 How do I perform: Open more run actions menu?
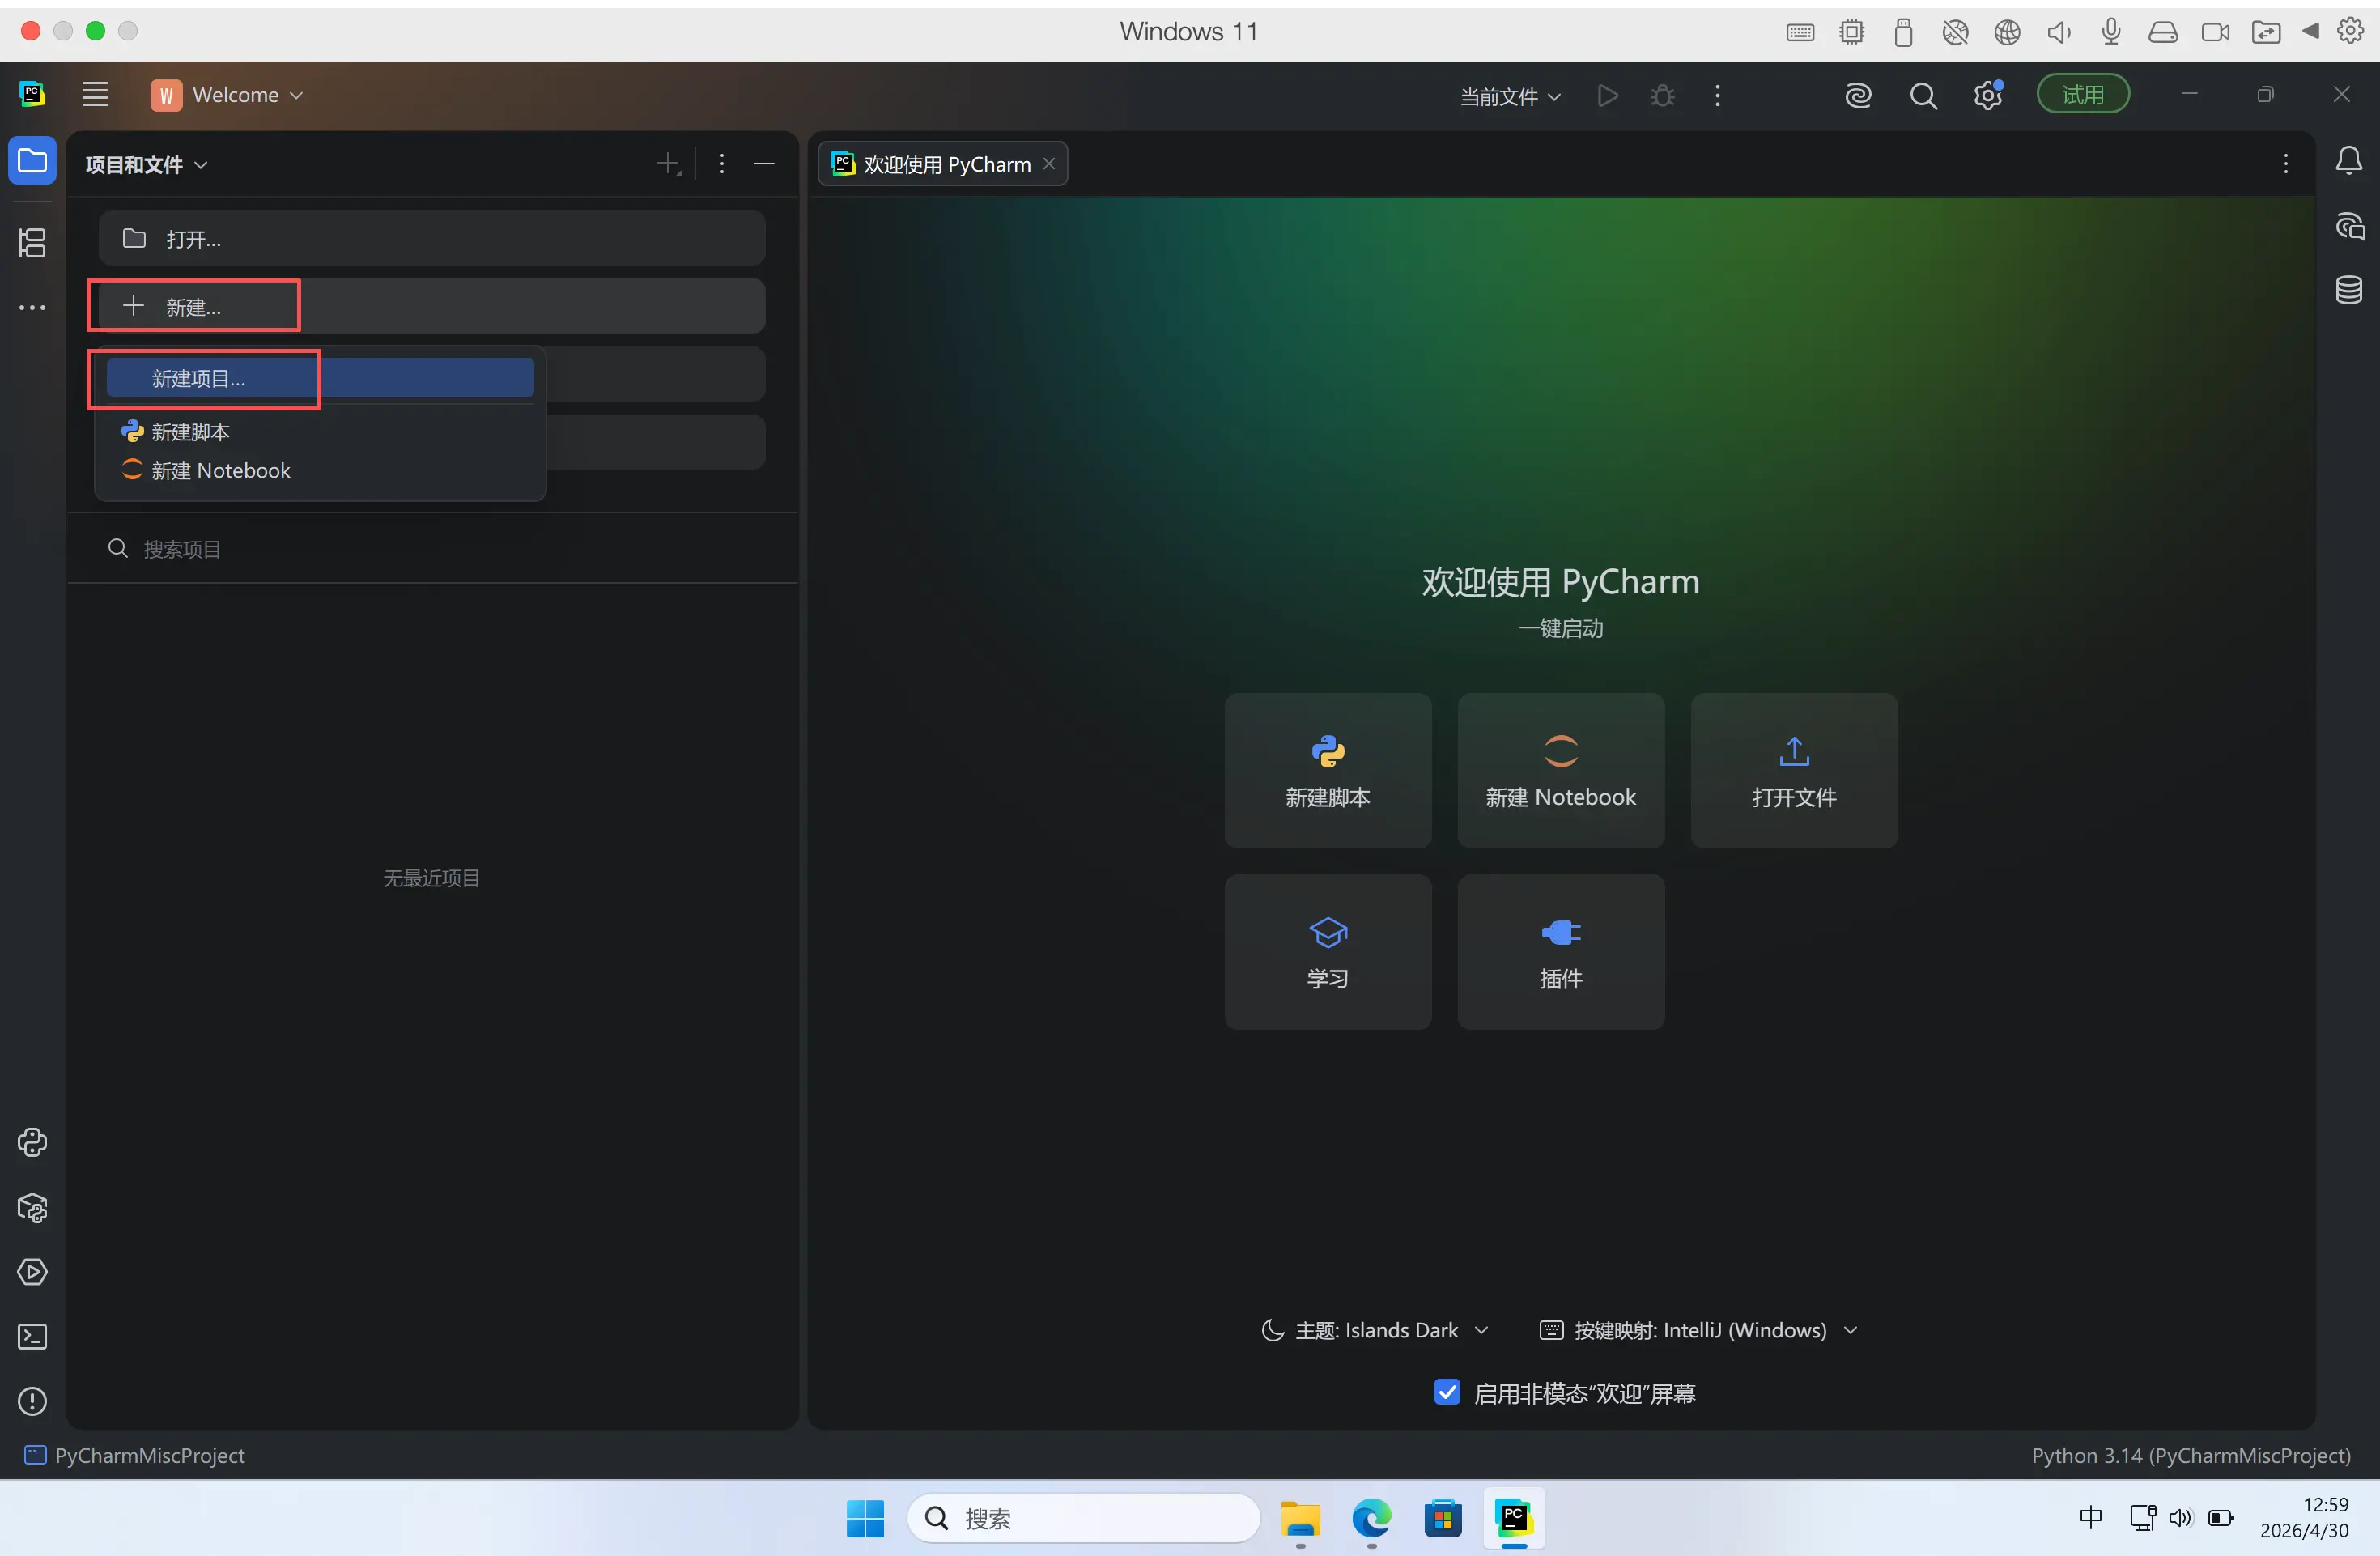coord(1718,96)
